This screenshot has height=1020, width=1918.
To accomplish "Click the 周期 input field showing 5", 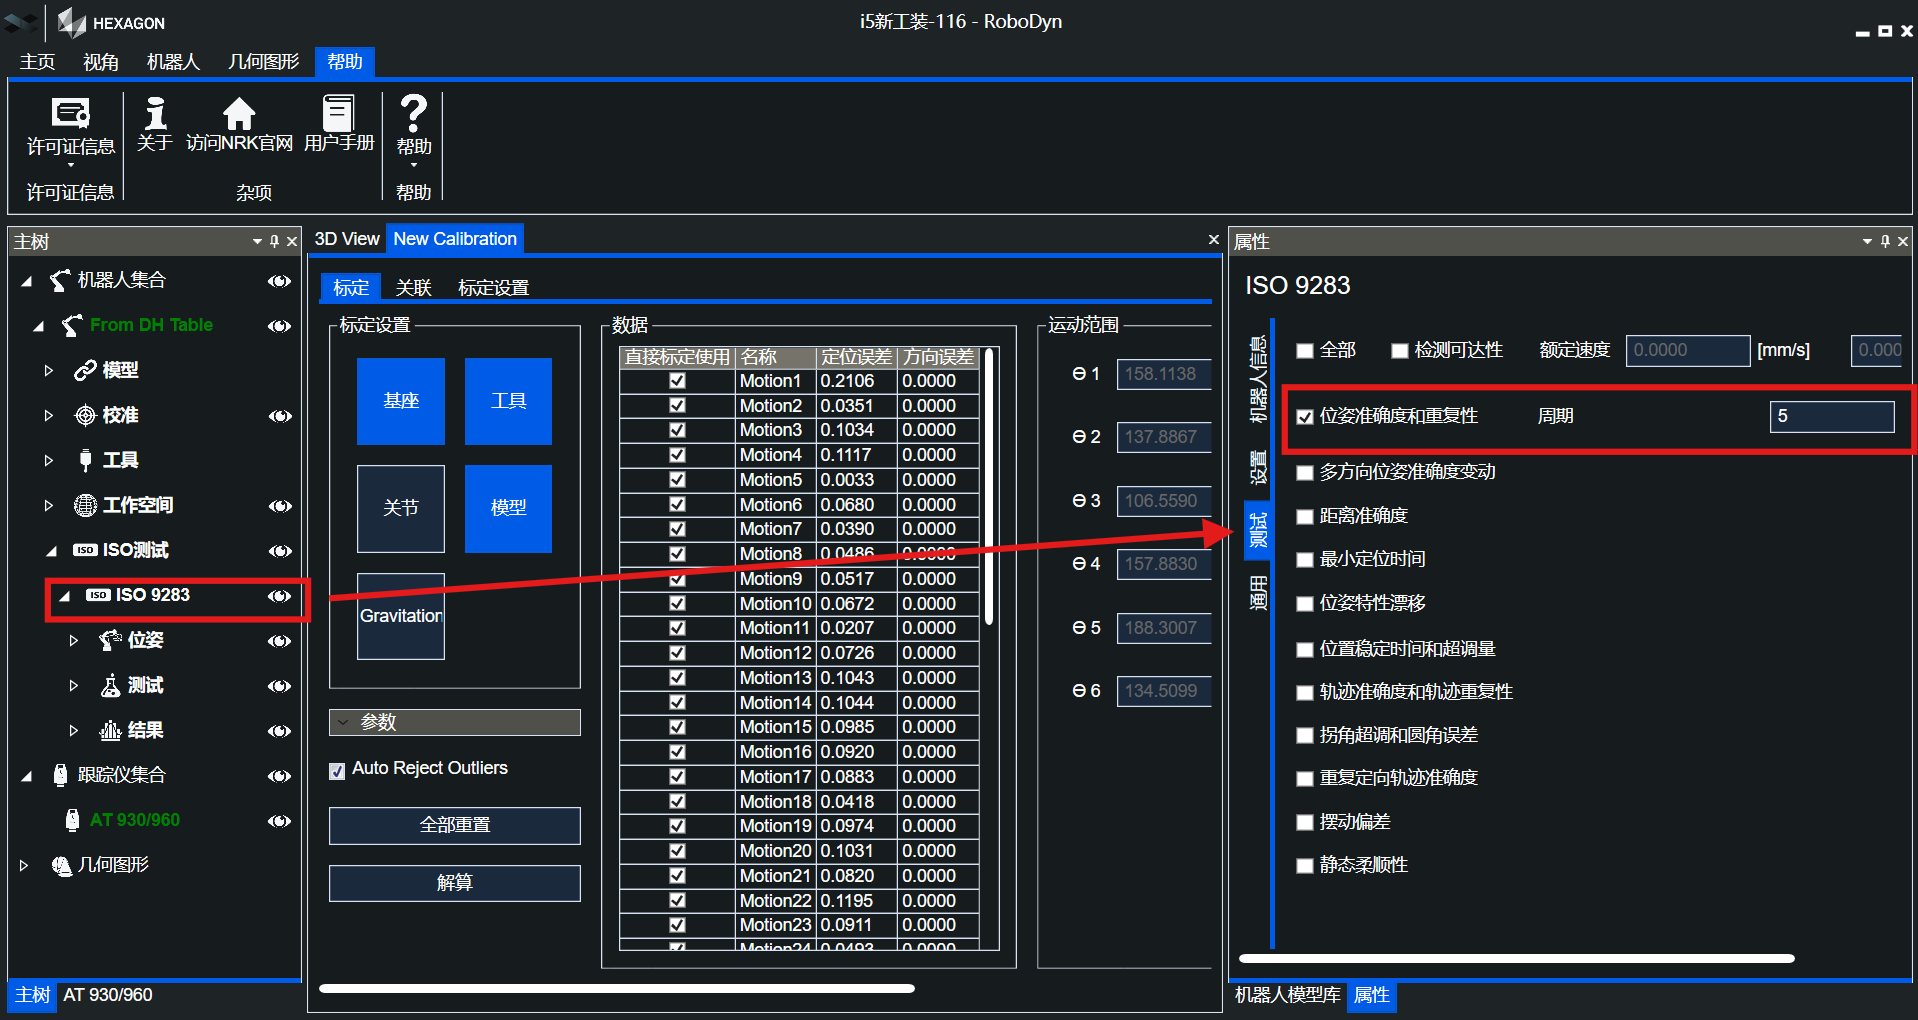I will [x=1831, y=416].
